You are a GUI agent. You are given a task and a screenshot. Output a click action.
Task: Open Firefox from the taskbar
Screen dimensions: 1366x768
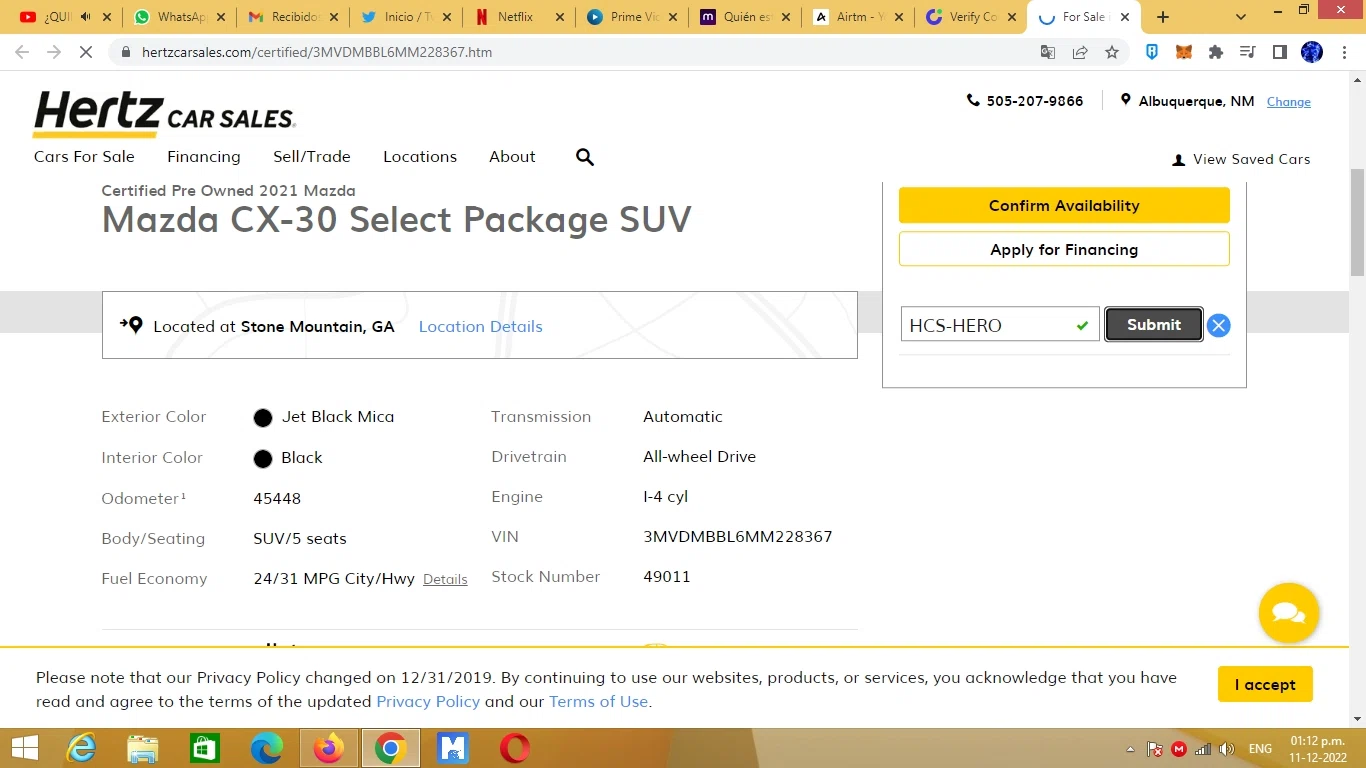point(328,748)
